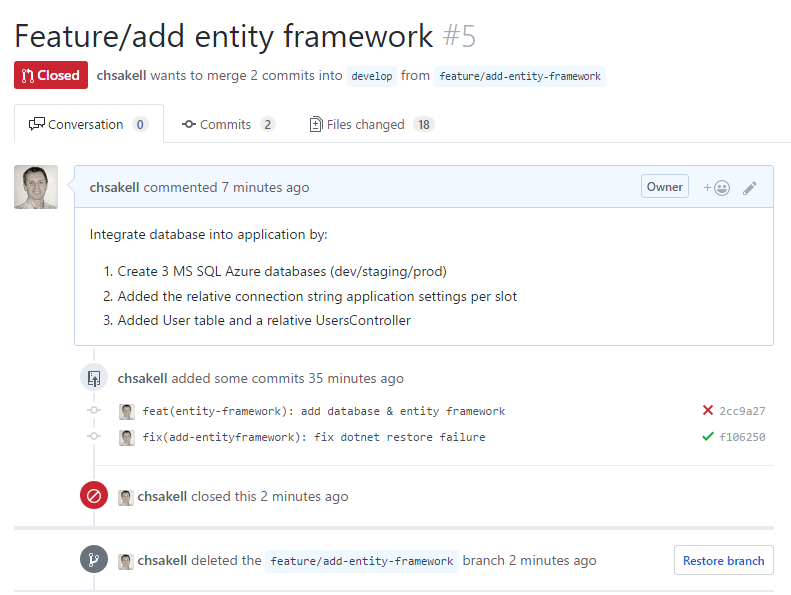Click the commits added timeline icon
791x595 pixels.
(94, 378)
